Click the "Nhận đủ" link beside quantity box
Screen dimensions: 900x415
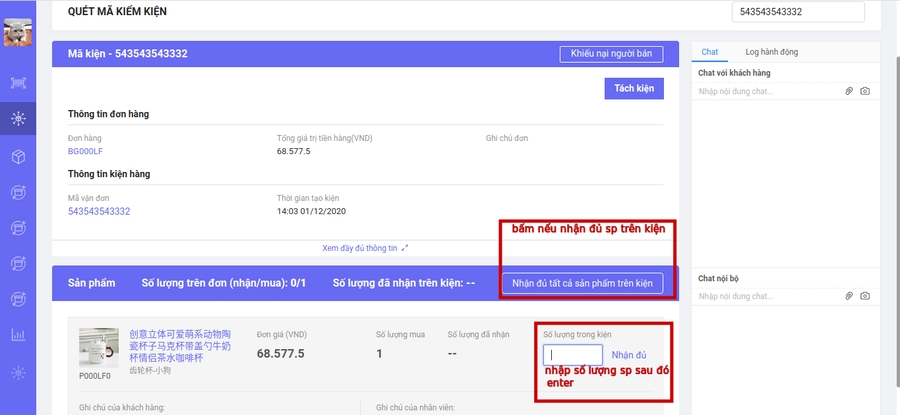pyautogui.click(x=629, y=355)
